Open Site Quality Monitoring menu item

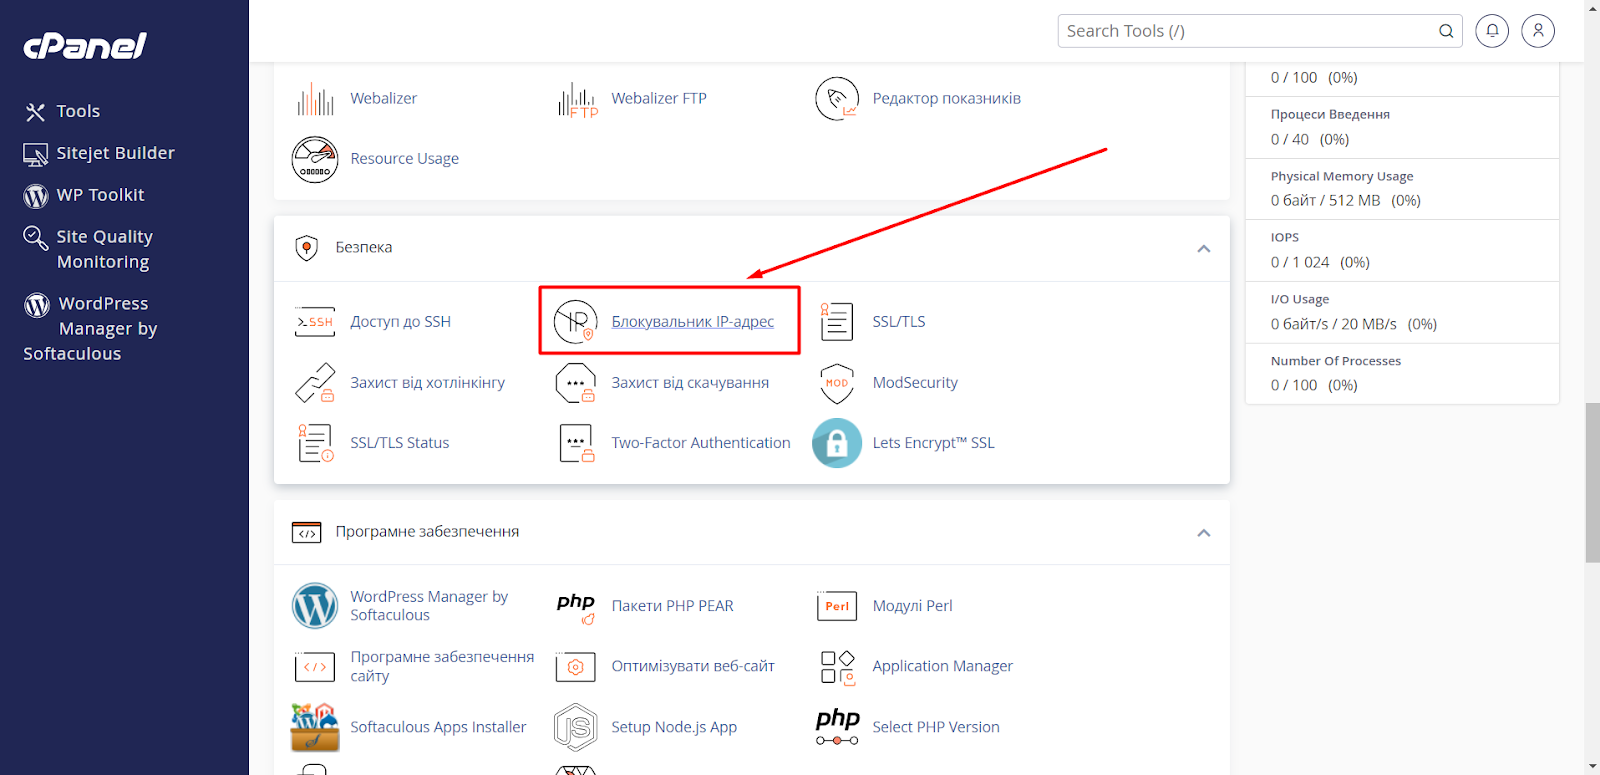tap(104, 250)
